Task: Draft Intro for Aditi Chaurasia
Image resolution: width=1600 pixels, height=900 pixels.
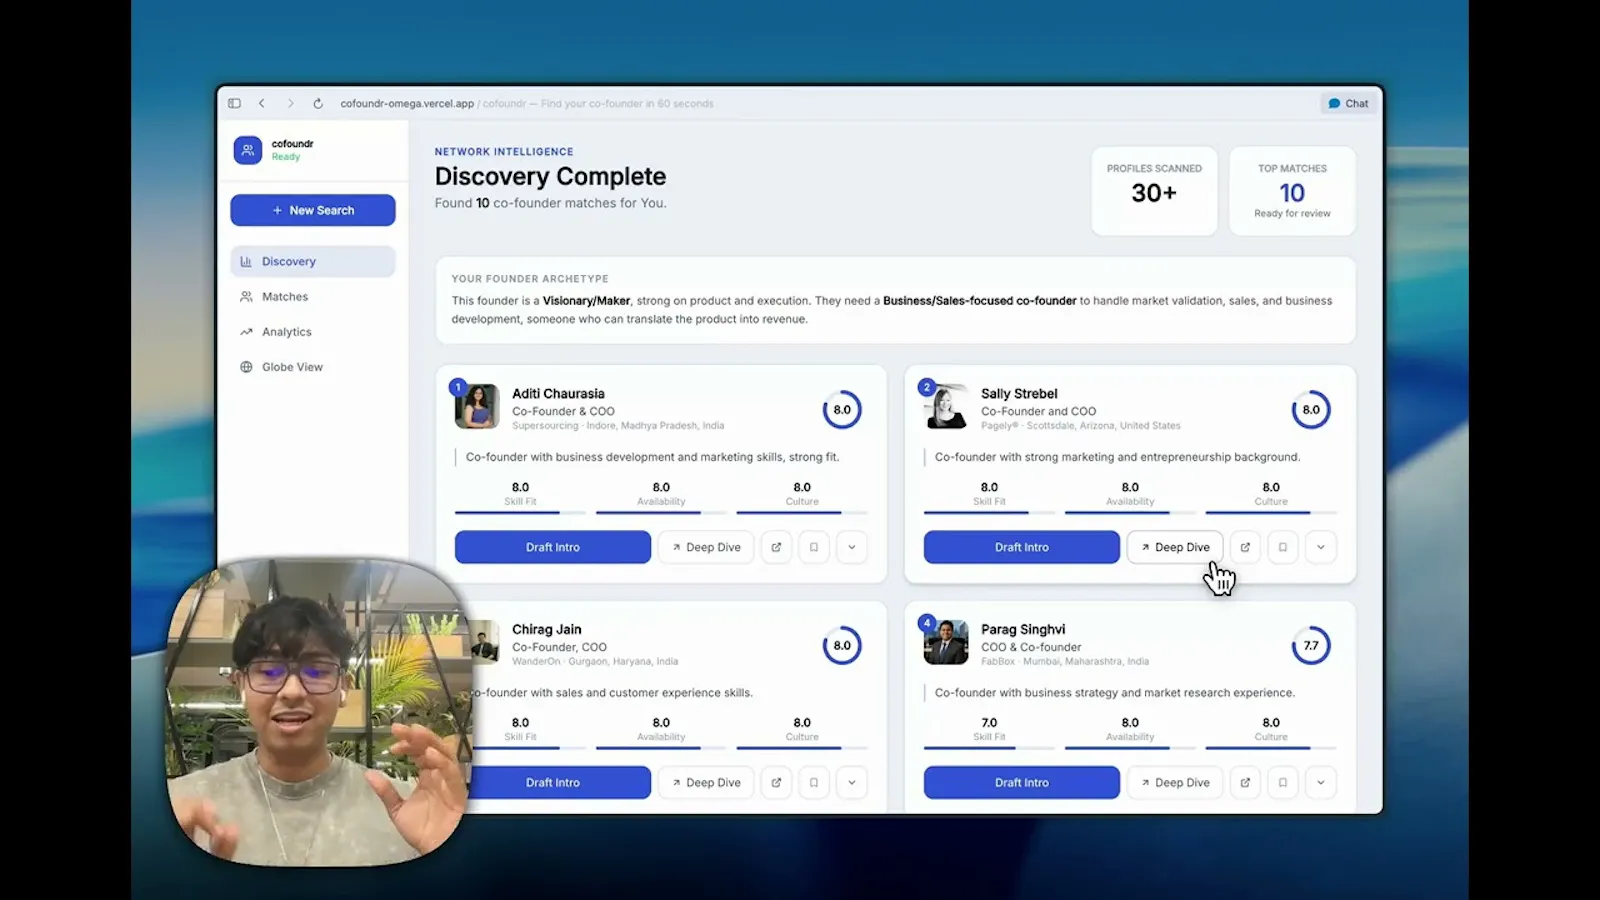Action: pos(553,547)
